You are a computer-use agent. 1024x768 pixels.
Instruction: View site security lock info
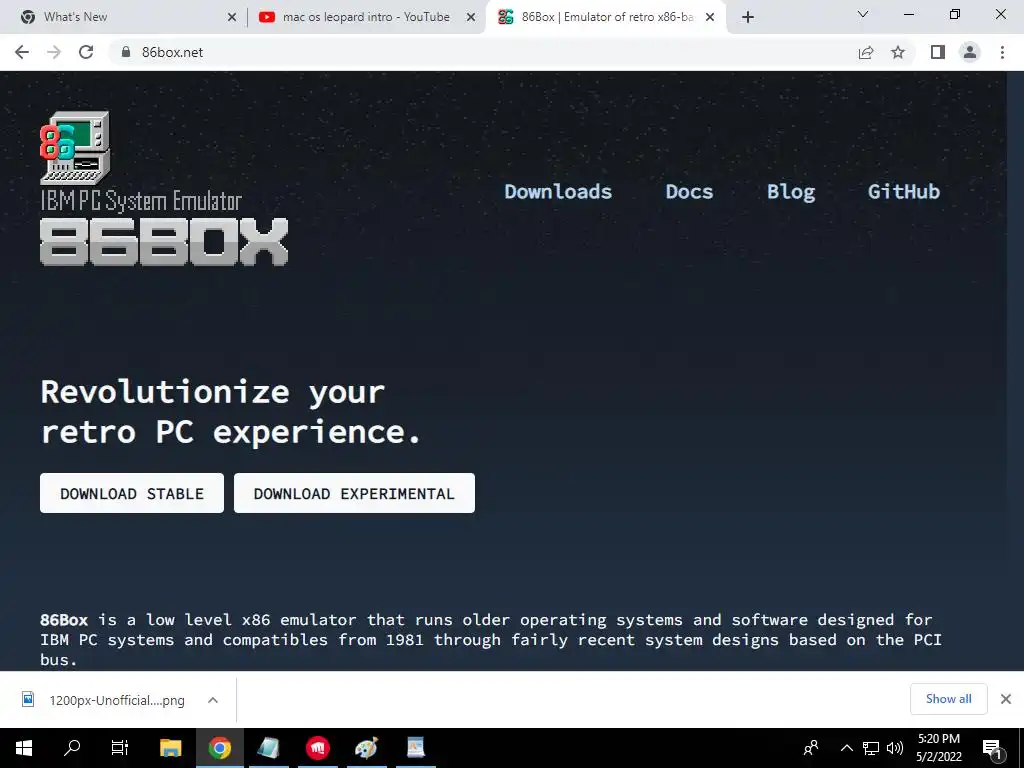click(x=126, y=52)
